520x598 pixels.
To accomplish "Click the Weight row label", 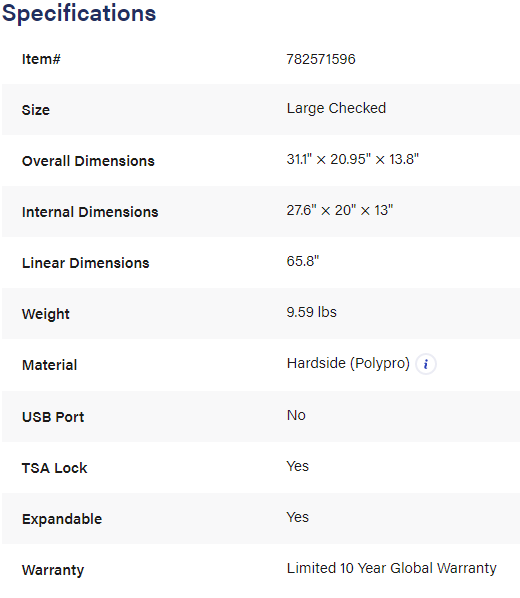I will point(46,314).
